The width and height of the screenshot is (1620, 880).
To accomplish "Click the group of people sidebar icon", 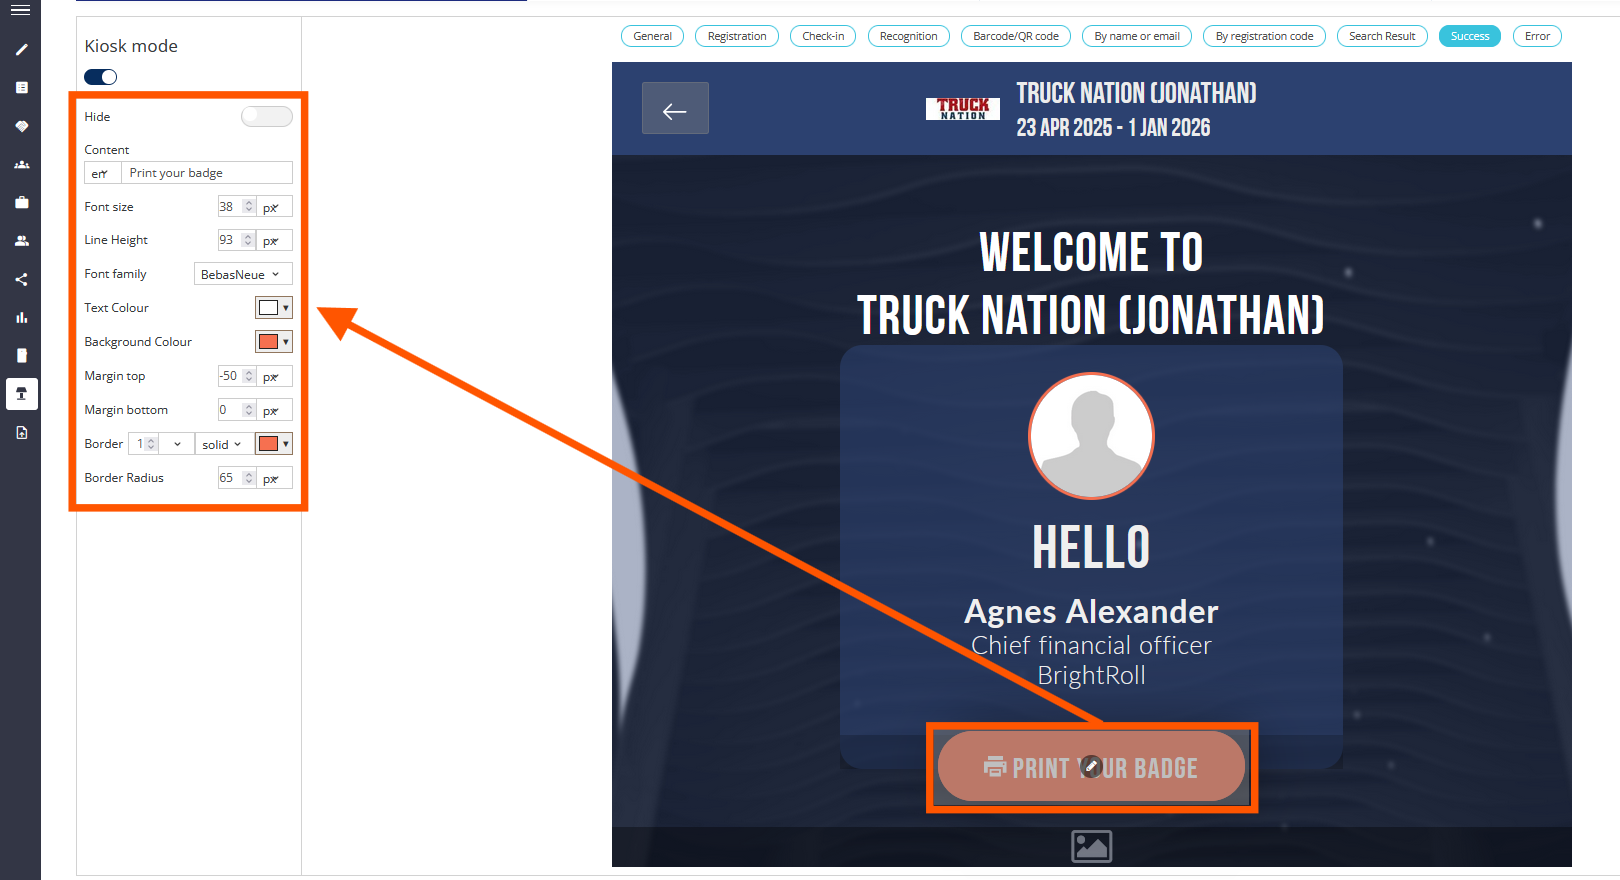I will [21, 165].
